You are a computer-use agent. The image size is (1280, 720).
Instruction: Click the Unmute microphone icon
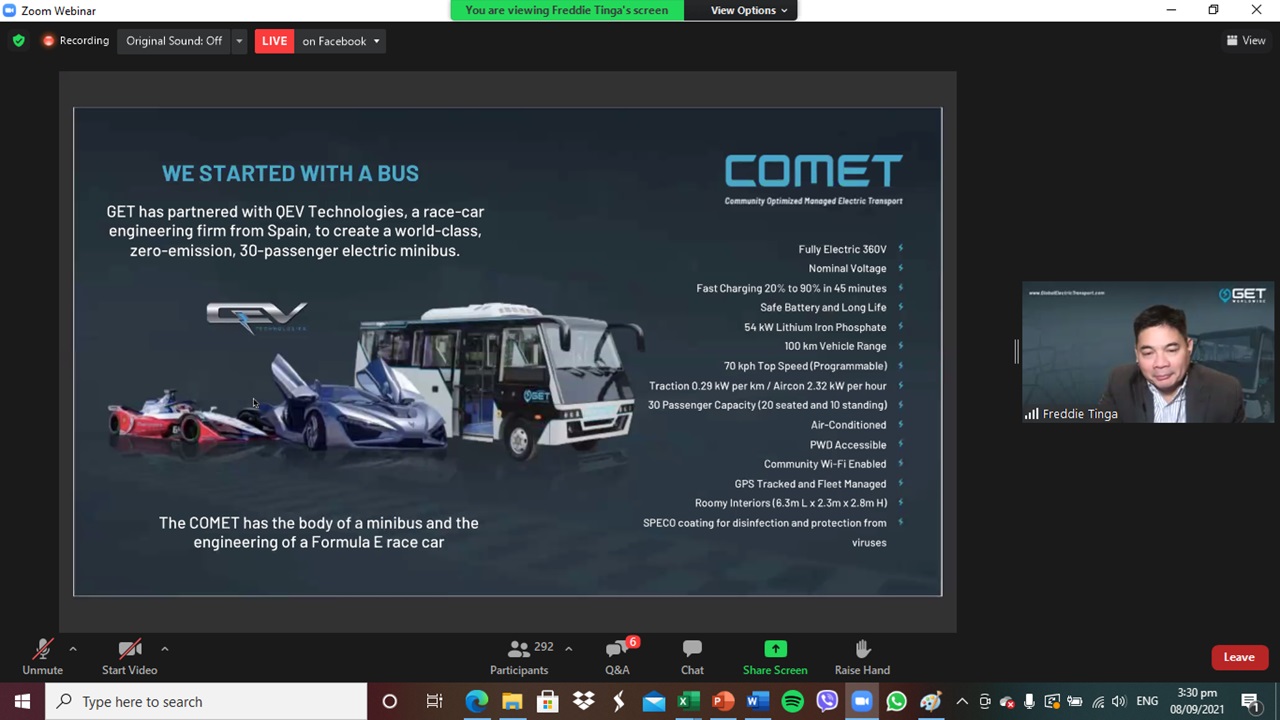[42, 650]
